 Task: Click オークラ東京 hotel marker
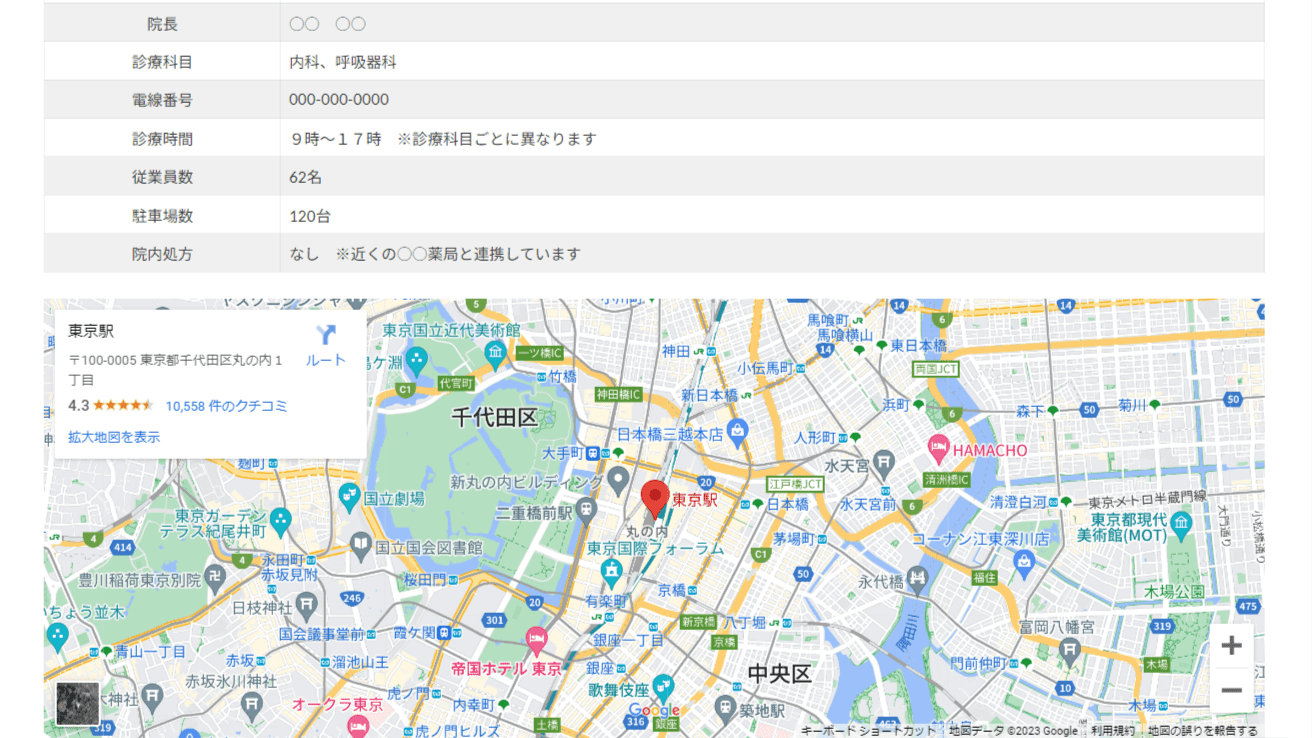(358, 726)
